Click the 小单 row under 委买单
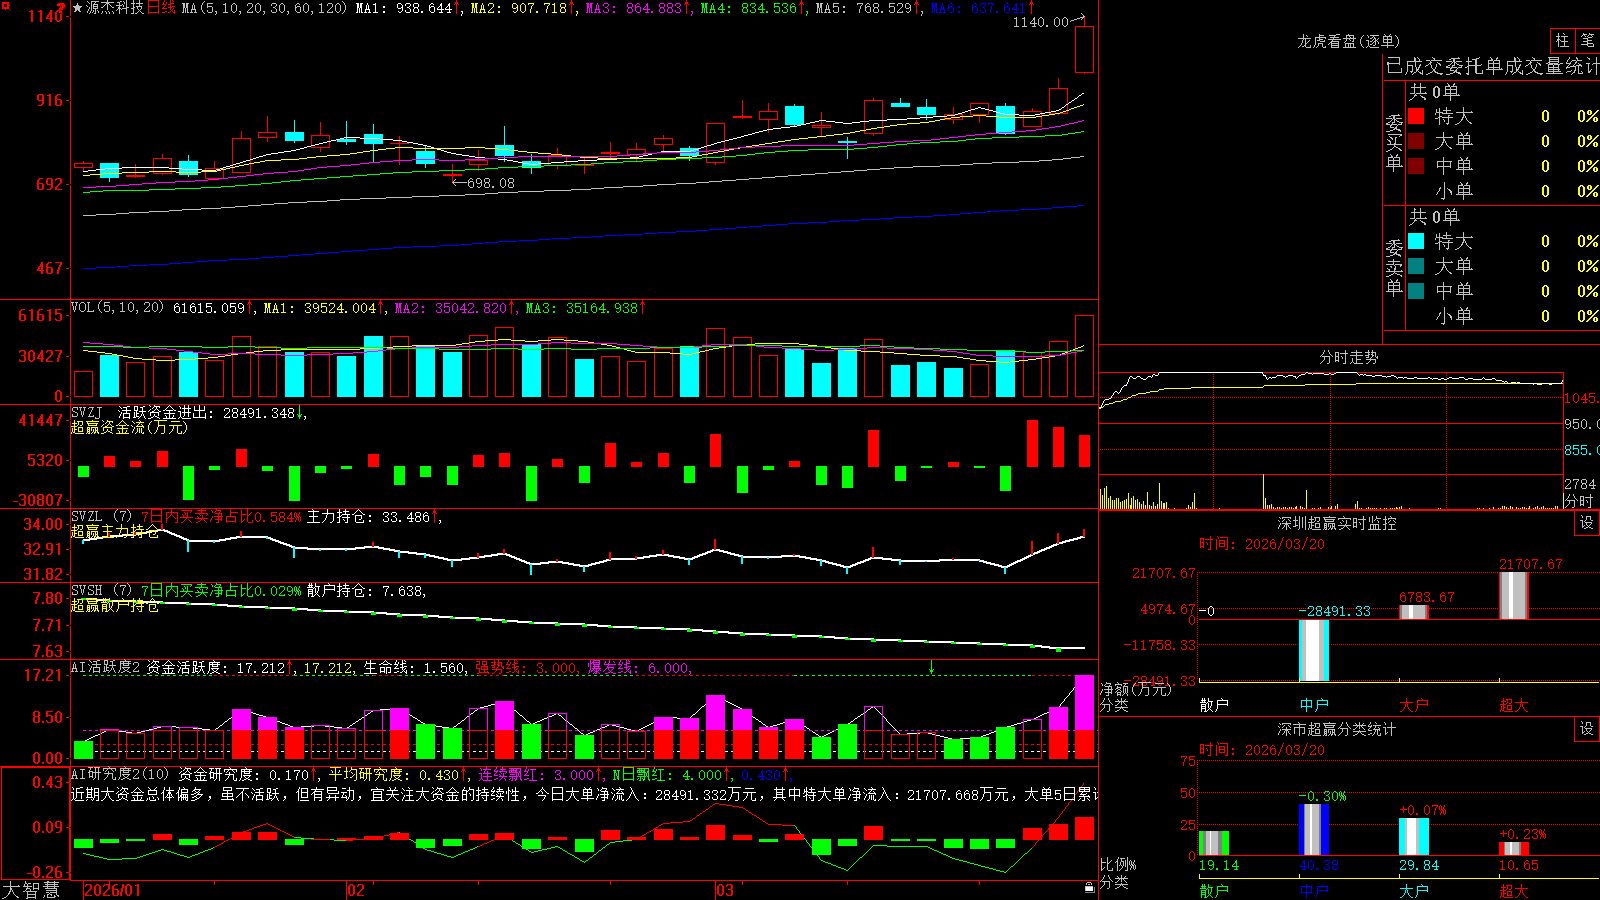The image size is (1600, 900). [1503, 191]
